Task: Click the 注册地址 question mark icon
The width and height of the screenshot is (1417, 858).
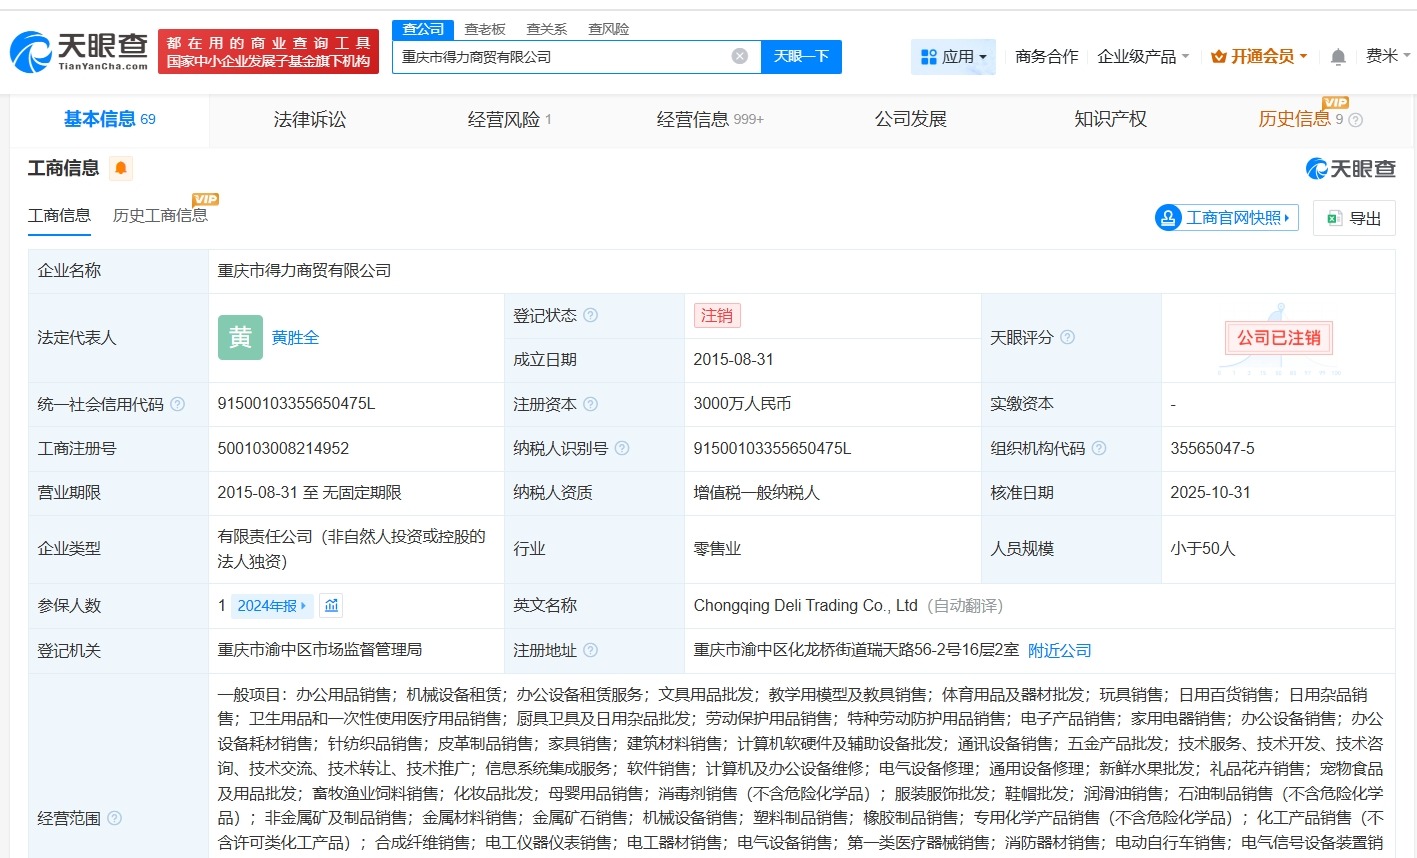Action: (592, 649)
